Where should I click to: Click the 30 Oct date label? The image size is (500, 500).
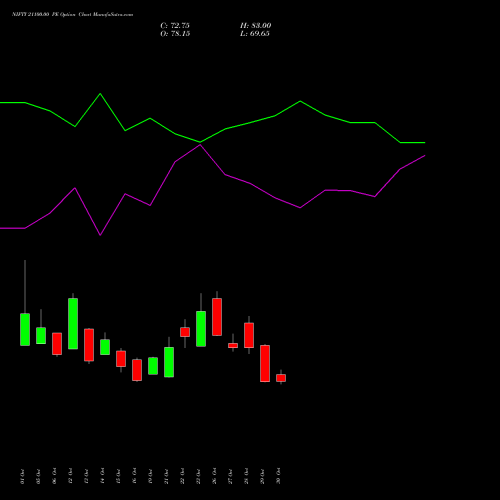(x=278, y=476)
